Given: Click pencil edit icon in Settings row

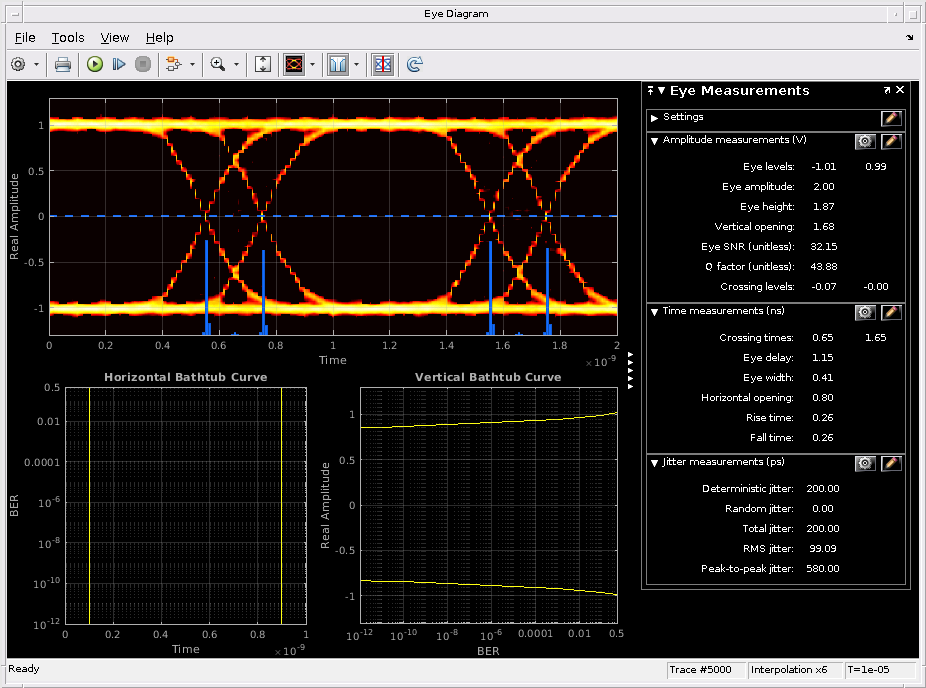Looking at the screenshot, I should tap(891, 118).
